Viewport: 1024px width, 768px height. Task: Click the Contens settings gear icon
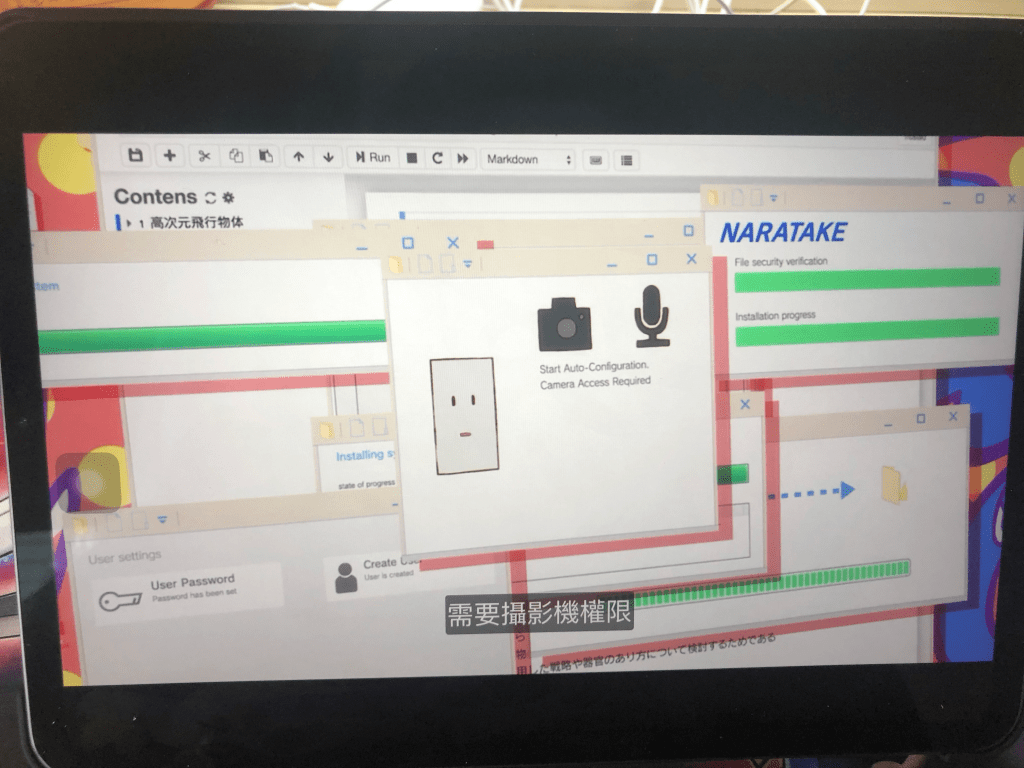click(228, 197)
